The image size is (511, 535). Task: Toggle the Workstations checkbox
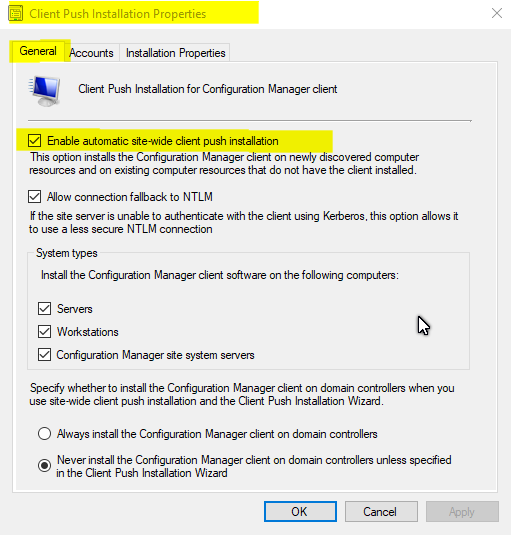click(44, 332)
